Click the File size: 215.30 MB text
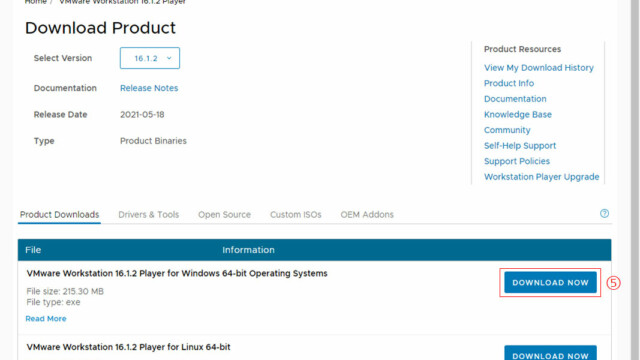The width and height of the screenshot is (640, 360). pyautogui.click(x=65, y=291)
